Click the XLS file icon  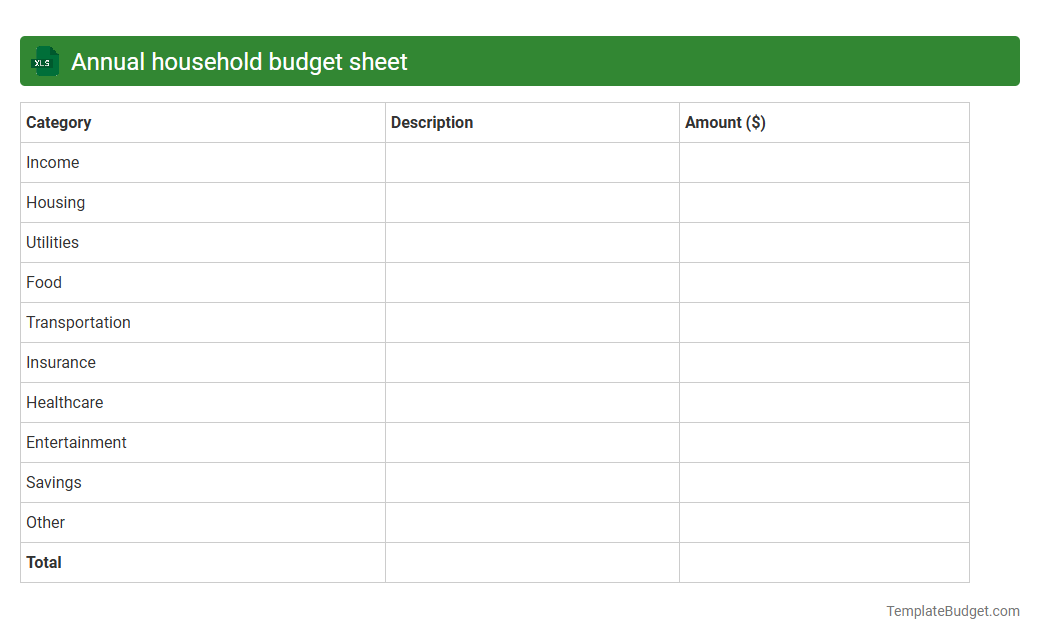[44, 61]
